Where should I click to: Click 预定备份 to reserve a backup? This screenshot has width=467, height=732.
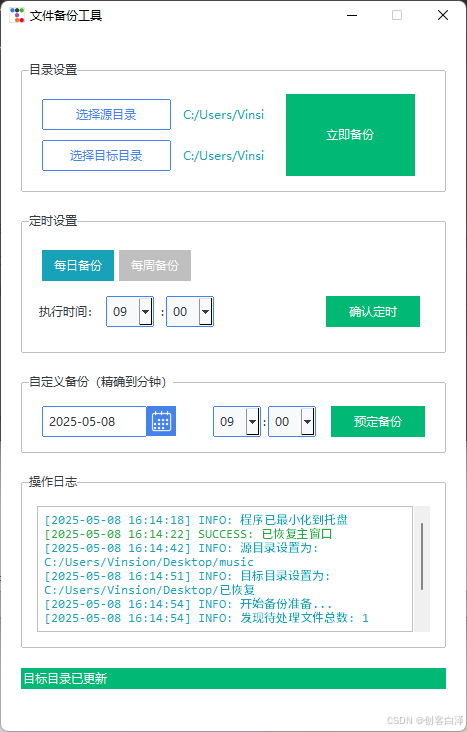tap(378, 422)
